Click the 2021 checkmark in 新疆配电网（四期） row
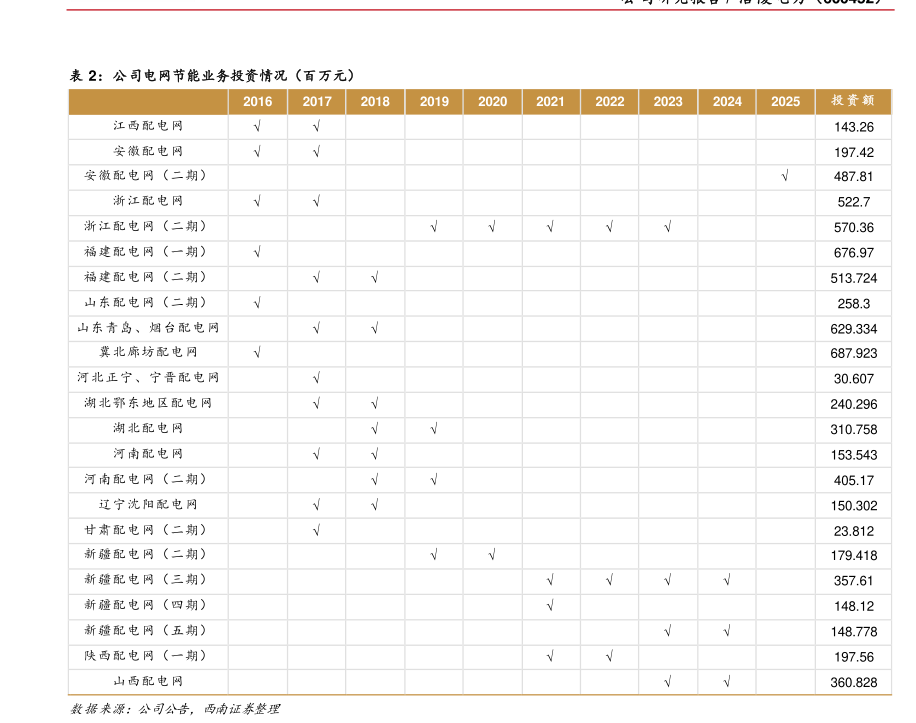 550,605
